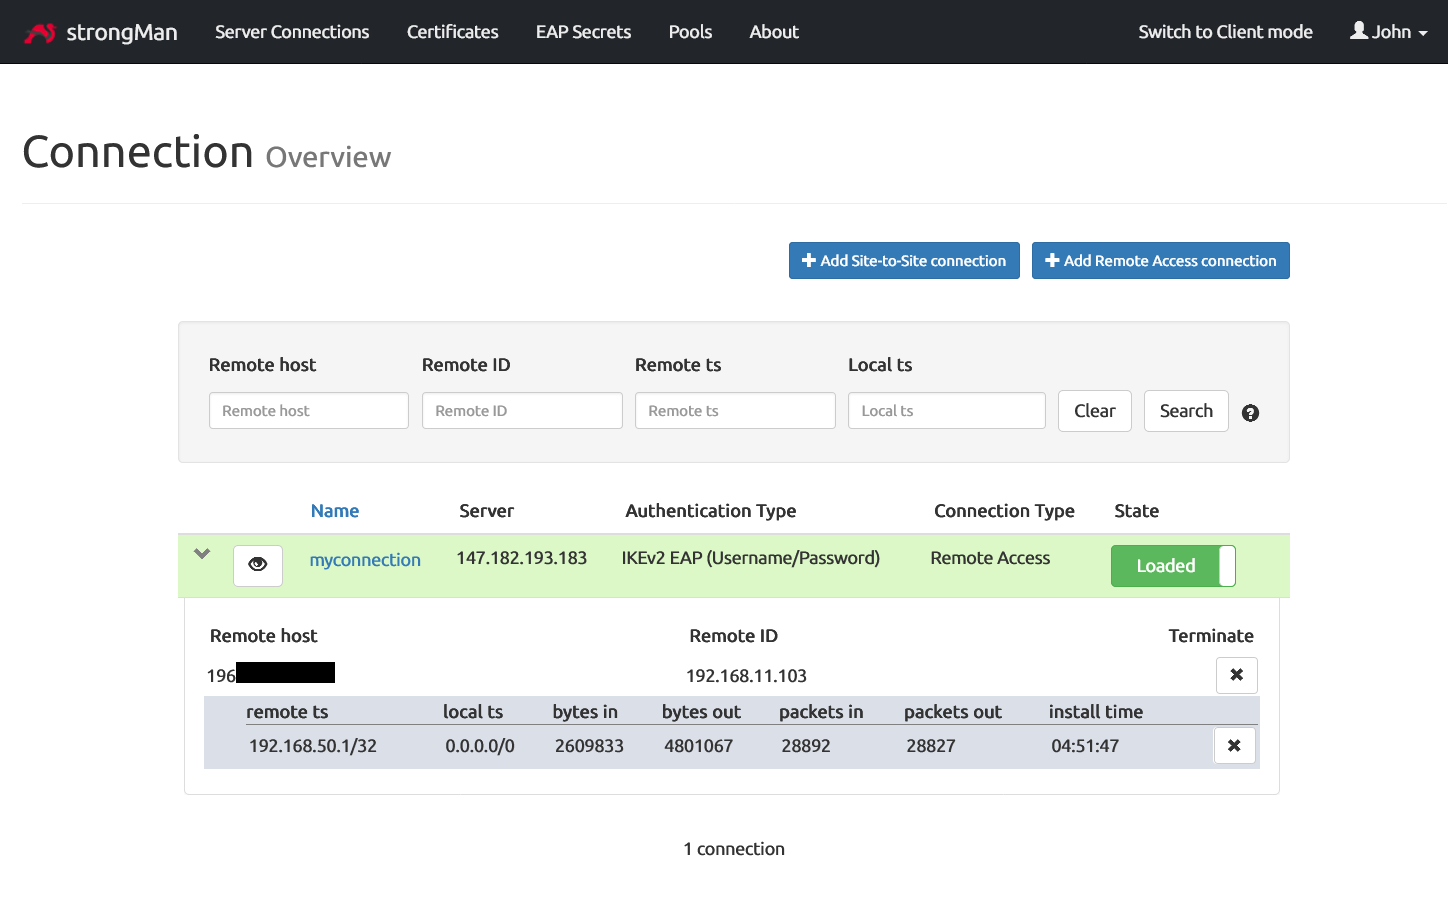
Task: Show connection details using the eye icon
Action: pyautogui.click(x=258, y=565)
